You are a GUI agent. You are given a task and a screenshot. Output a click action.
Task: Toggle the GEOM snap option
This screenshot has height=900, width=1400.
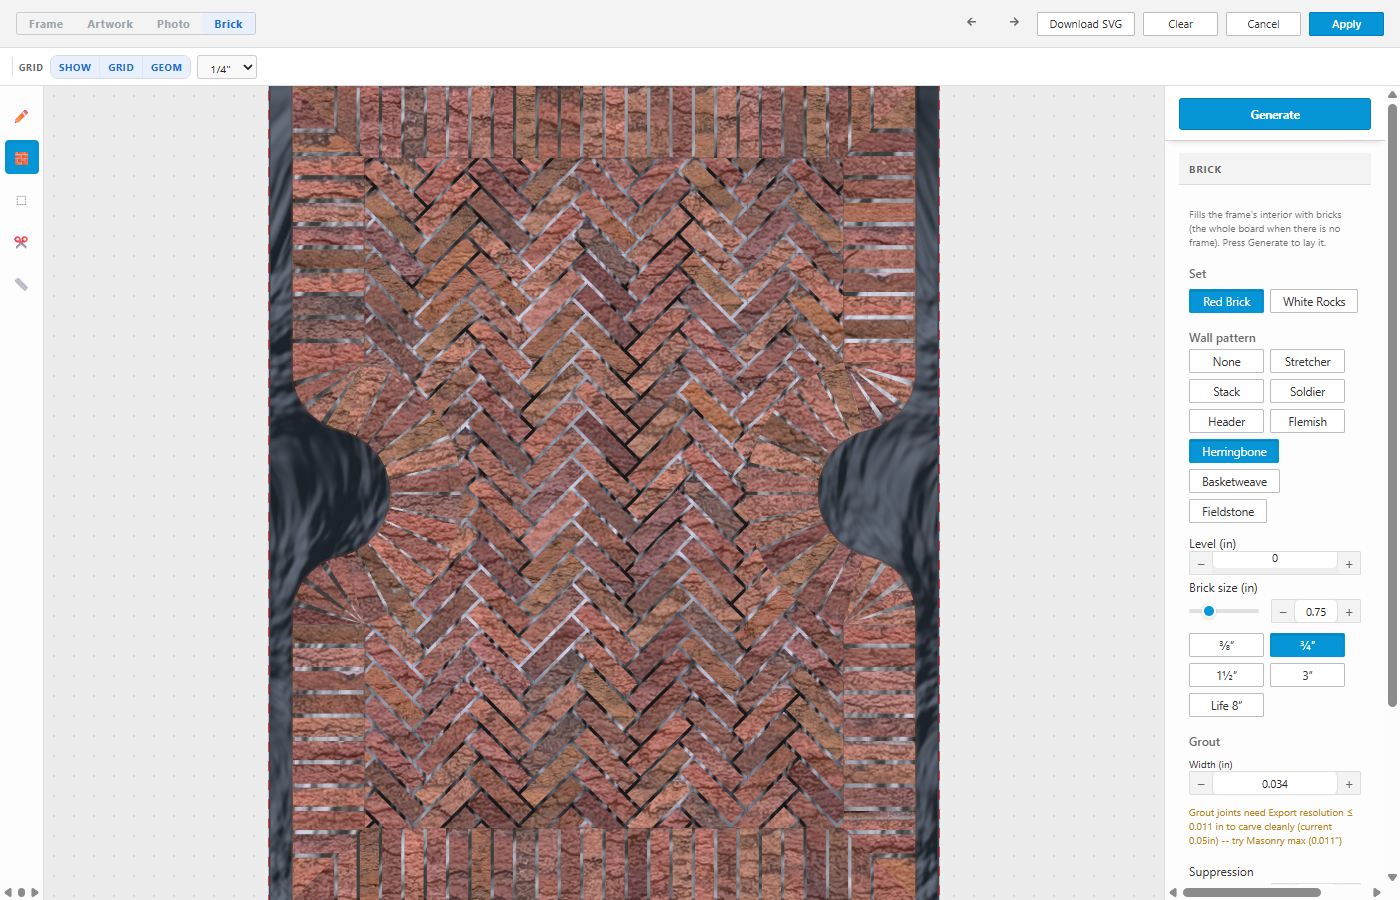pos(166,67)
